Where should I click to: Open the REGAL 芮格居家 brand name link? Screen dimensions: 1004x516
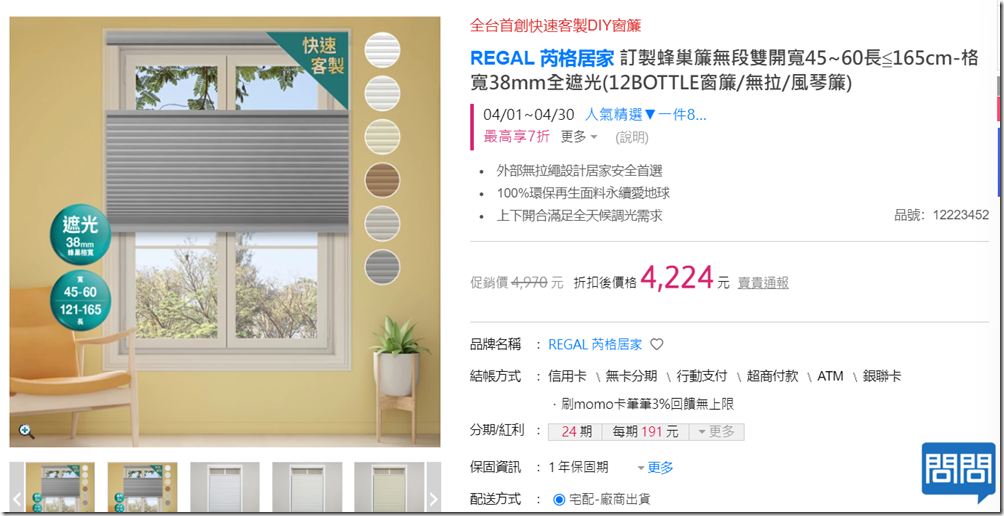coord(595,344)
